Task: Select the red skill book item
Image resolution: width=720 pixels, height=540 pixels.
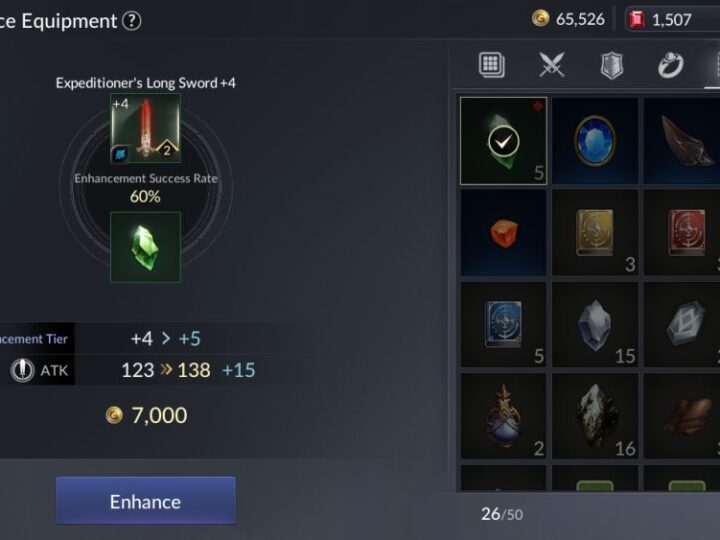Action: (x=681, y=233)
